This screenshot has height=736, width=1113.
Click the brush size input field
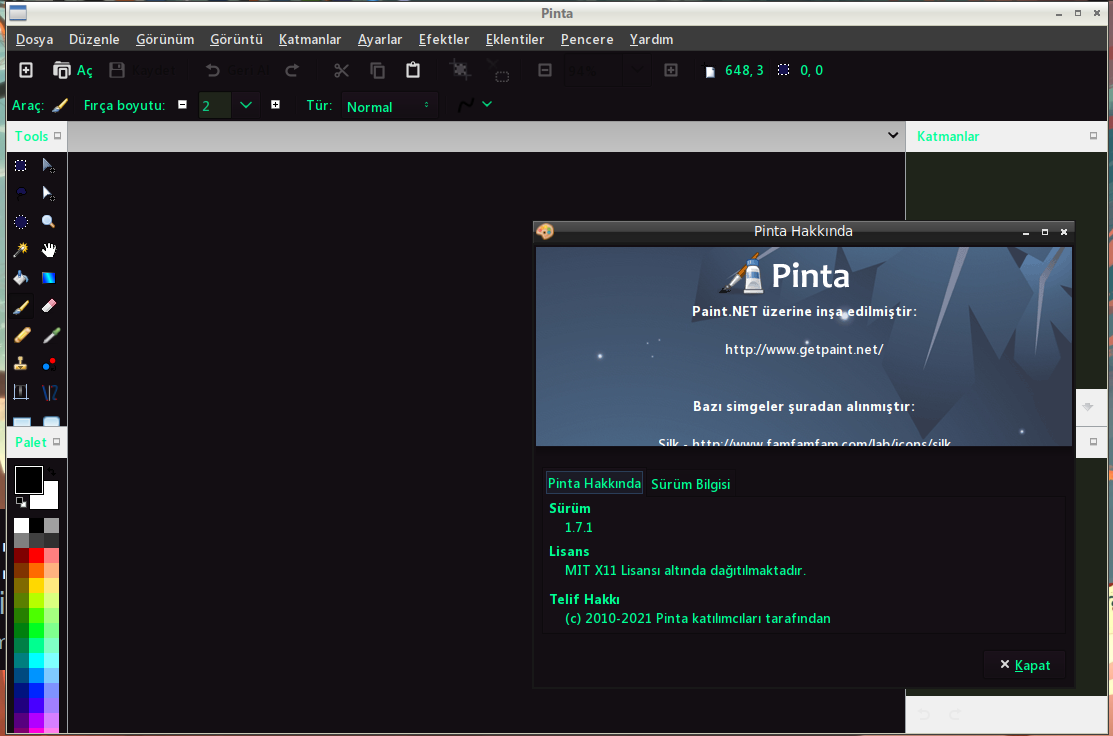[x=215, y=106]
